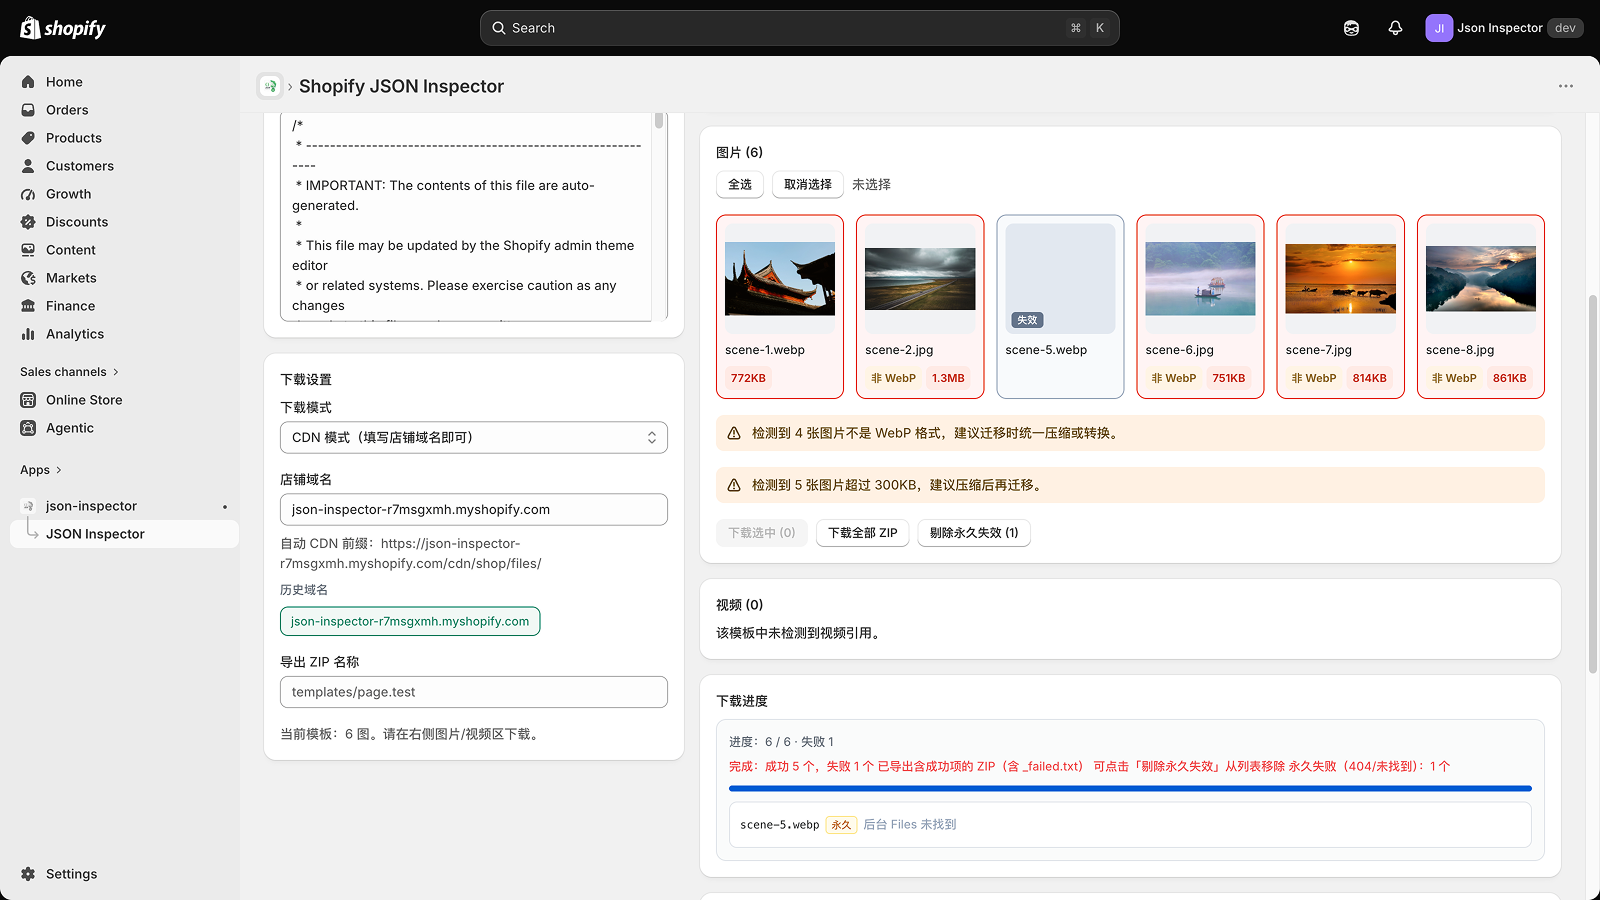Open the notifications bell icon
Screen dimensions: 1600x900
click(1395, 28)
